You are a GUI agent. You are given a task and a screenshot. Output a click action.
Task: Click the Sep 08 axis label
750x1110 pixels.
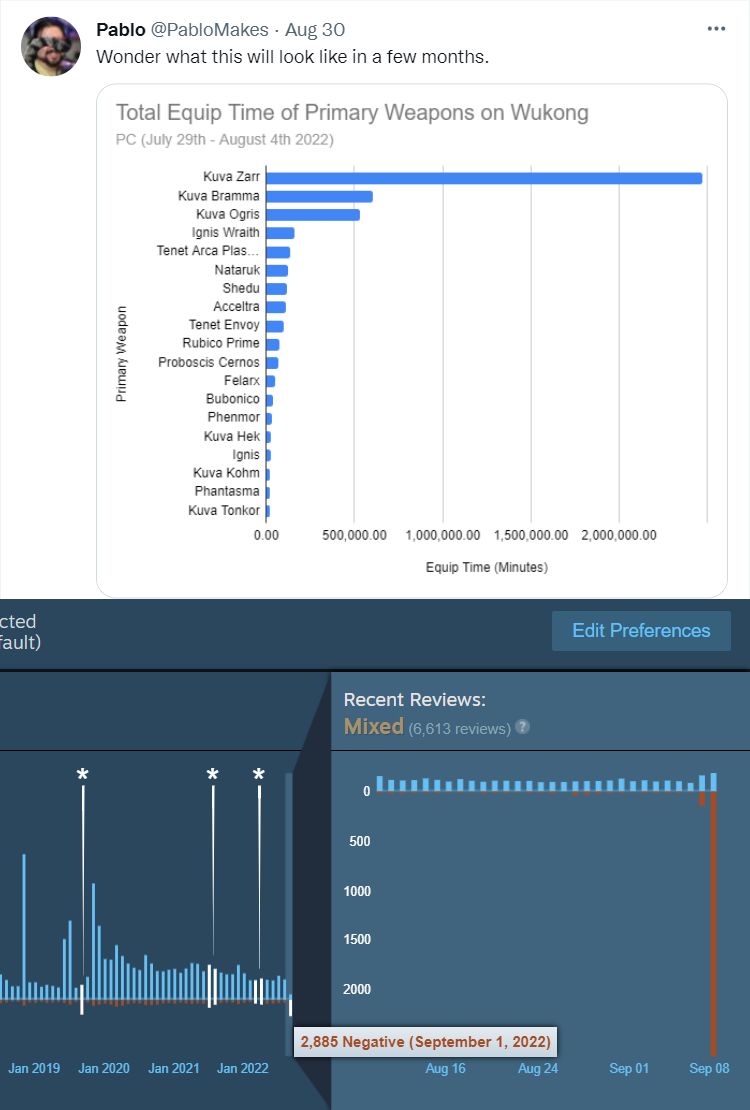(x=709, y=1068)
